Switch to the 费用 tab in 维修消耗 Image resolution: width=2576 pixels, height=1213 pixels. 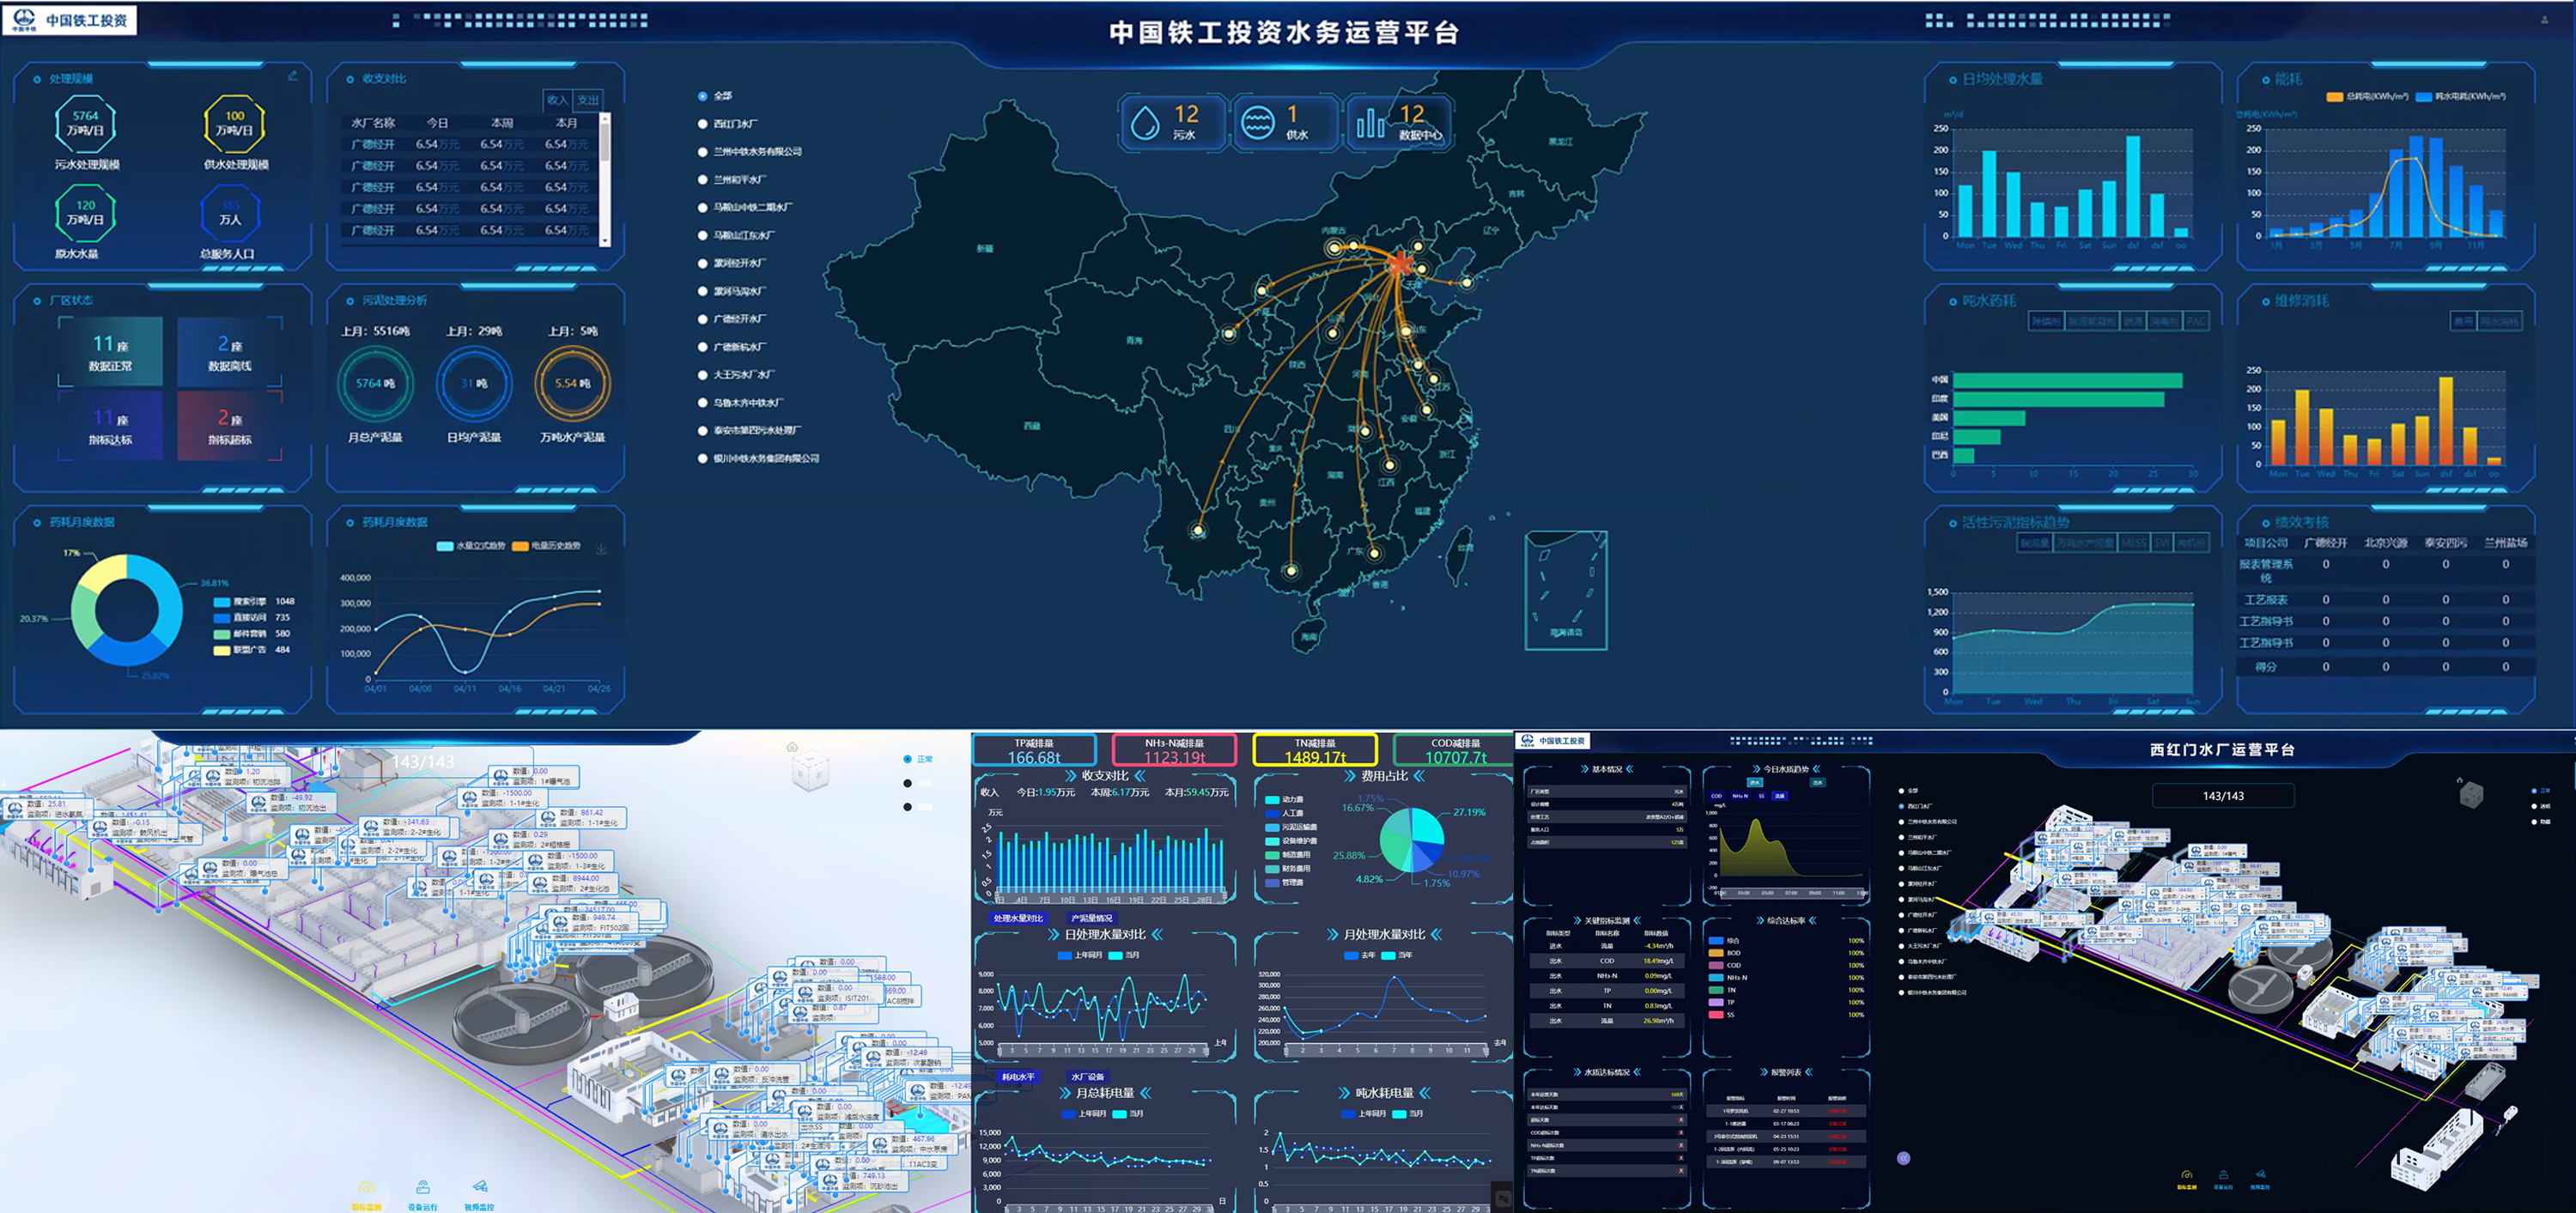tap(2463, 321)
